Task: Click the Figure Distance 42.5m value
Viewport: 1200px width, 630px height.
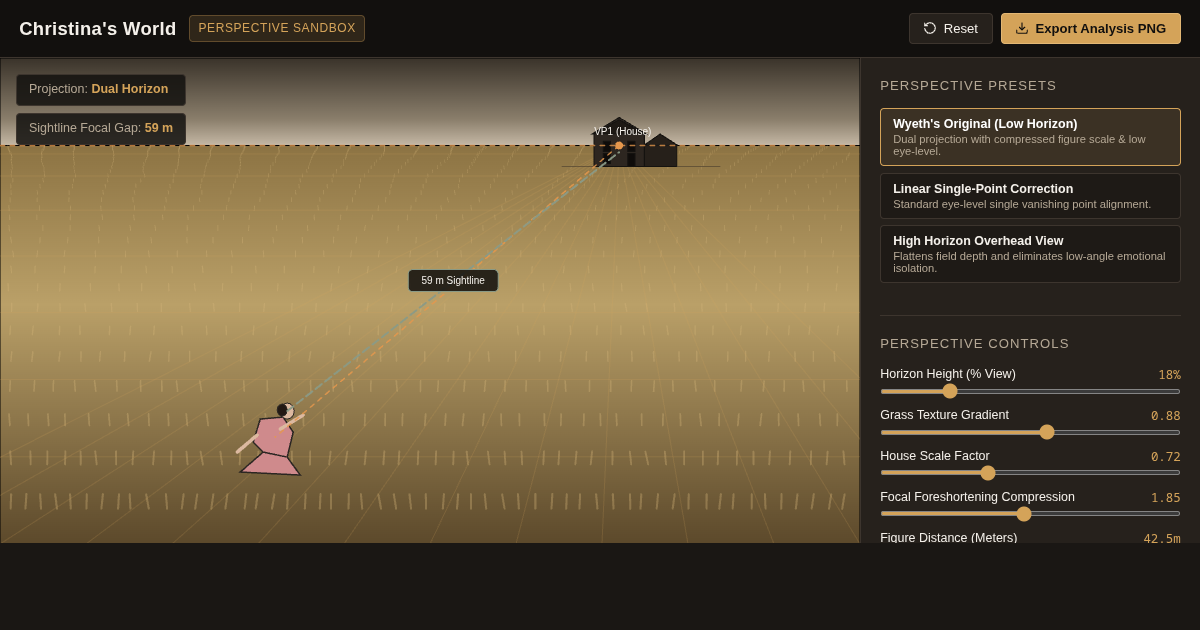Action: click(1162, 538)
